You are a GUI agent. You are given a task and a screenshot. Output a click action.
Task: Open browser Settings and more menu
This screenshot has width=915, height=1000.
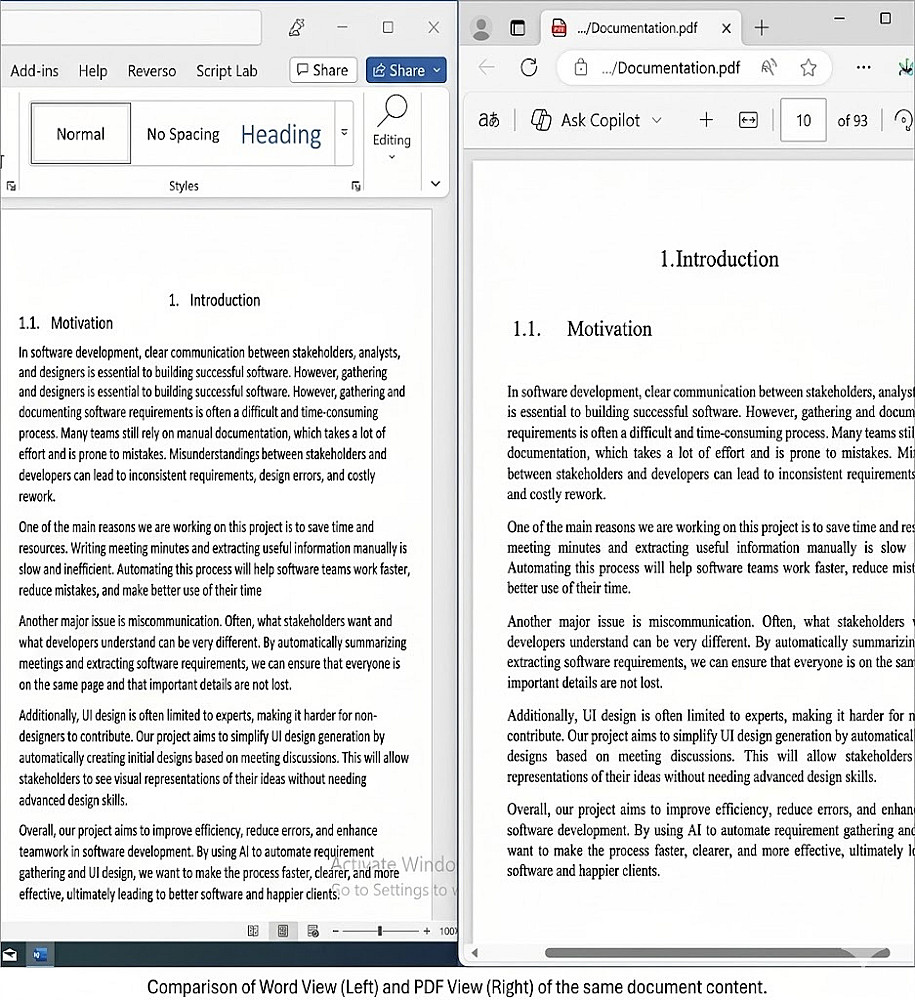coord(863,68)
